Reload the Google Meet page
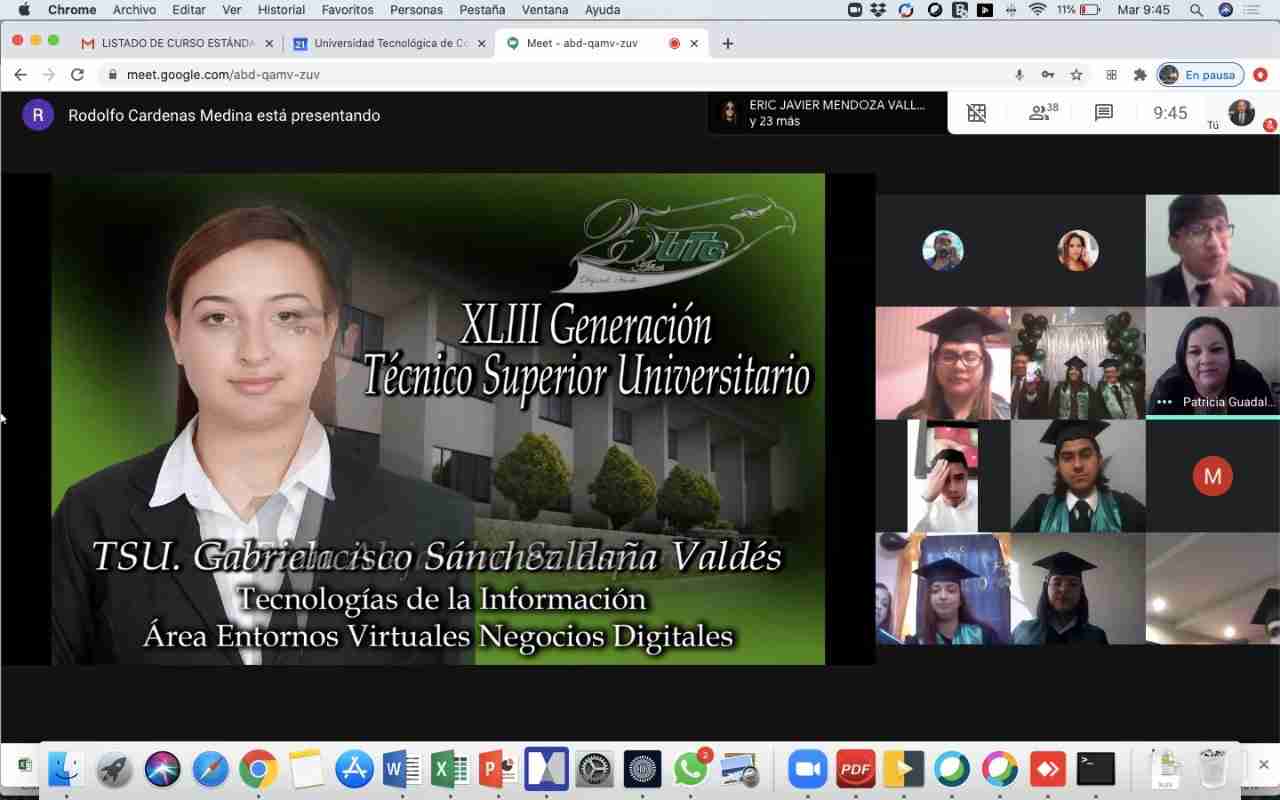1280x800 pixels. (77, 75)
